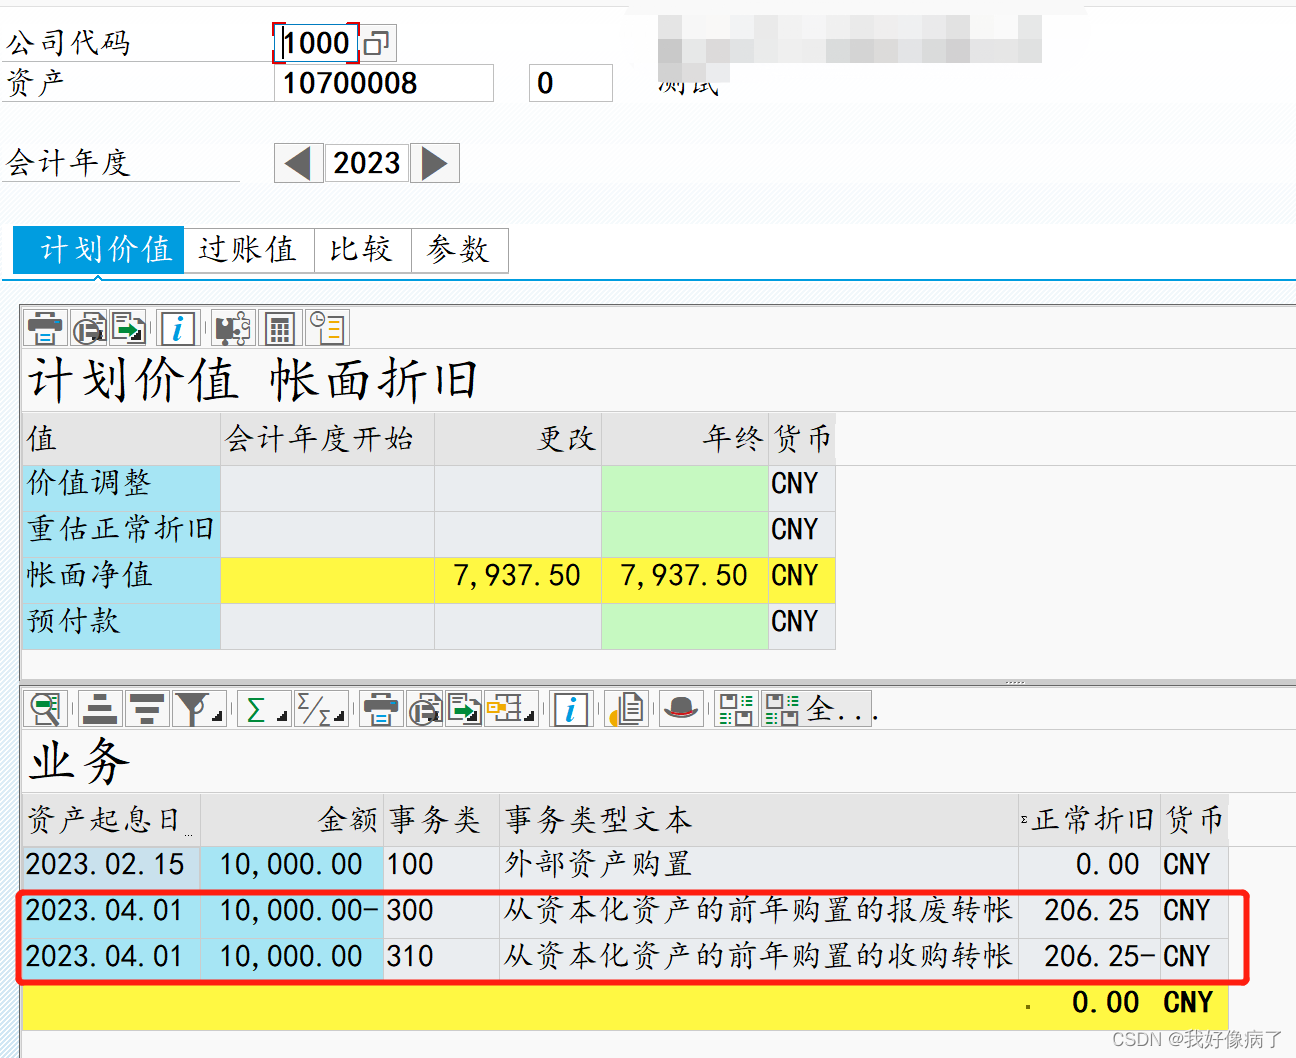The image size is (1296, 1058).
Task: Go to the next fiscal year
Action: pos(435,163)
